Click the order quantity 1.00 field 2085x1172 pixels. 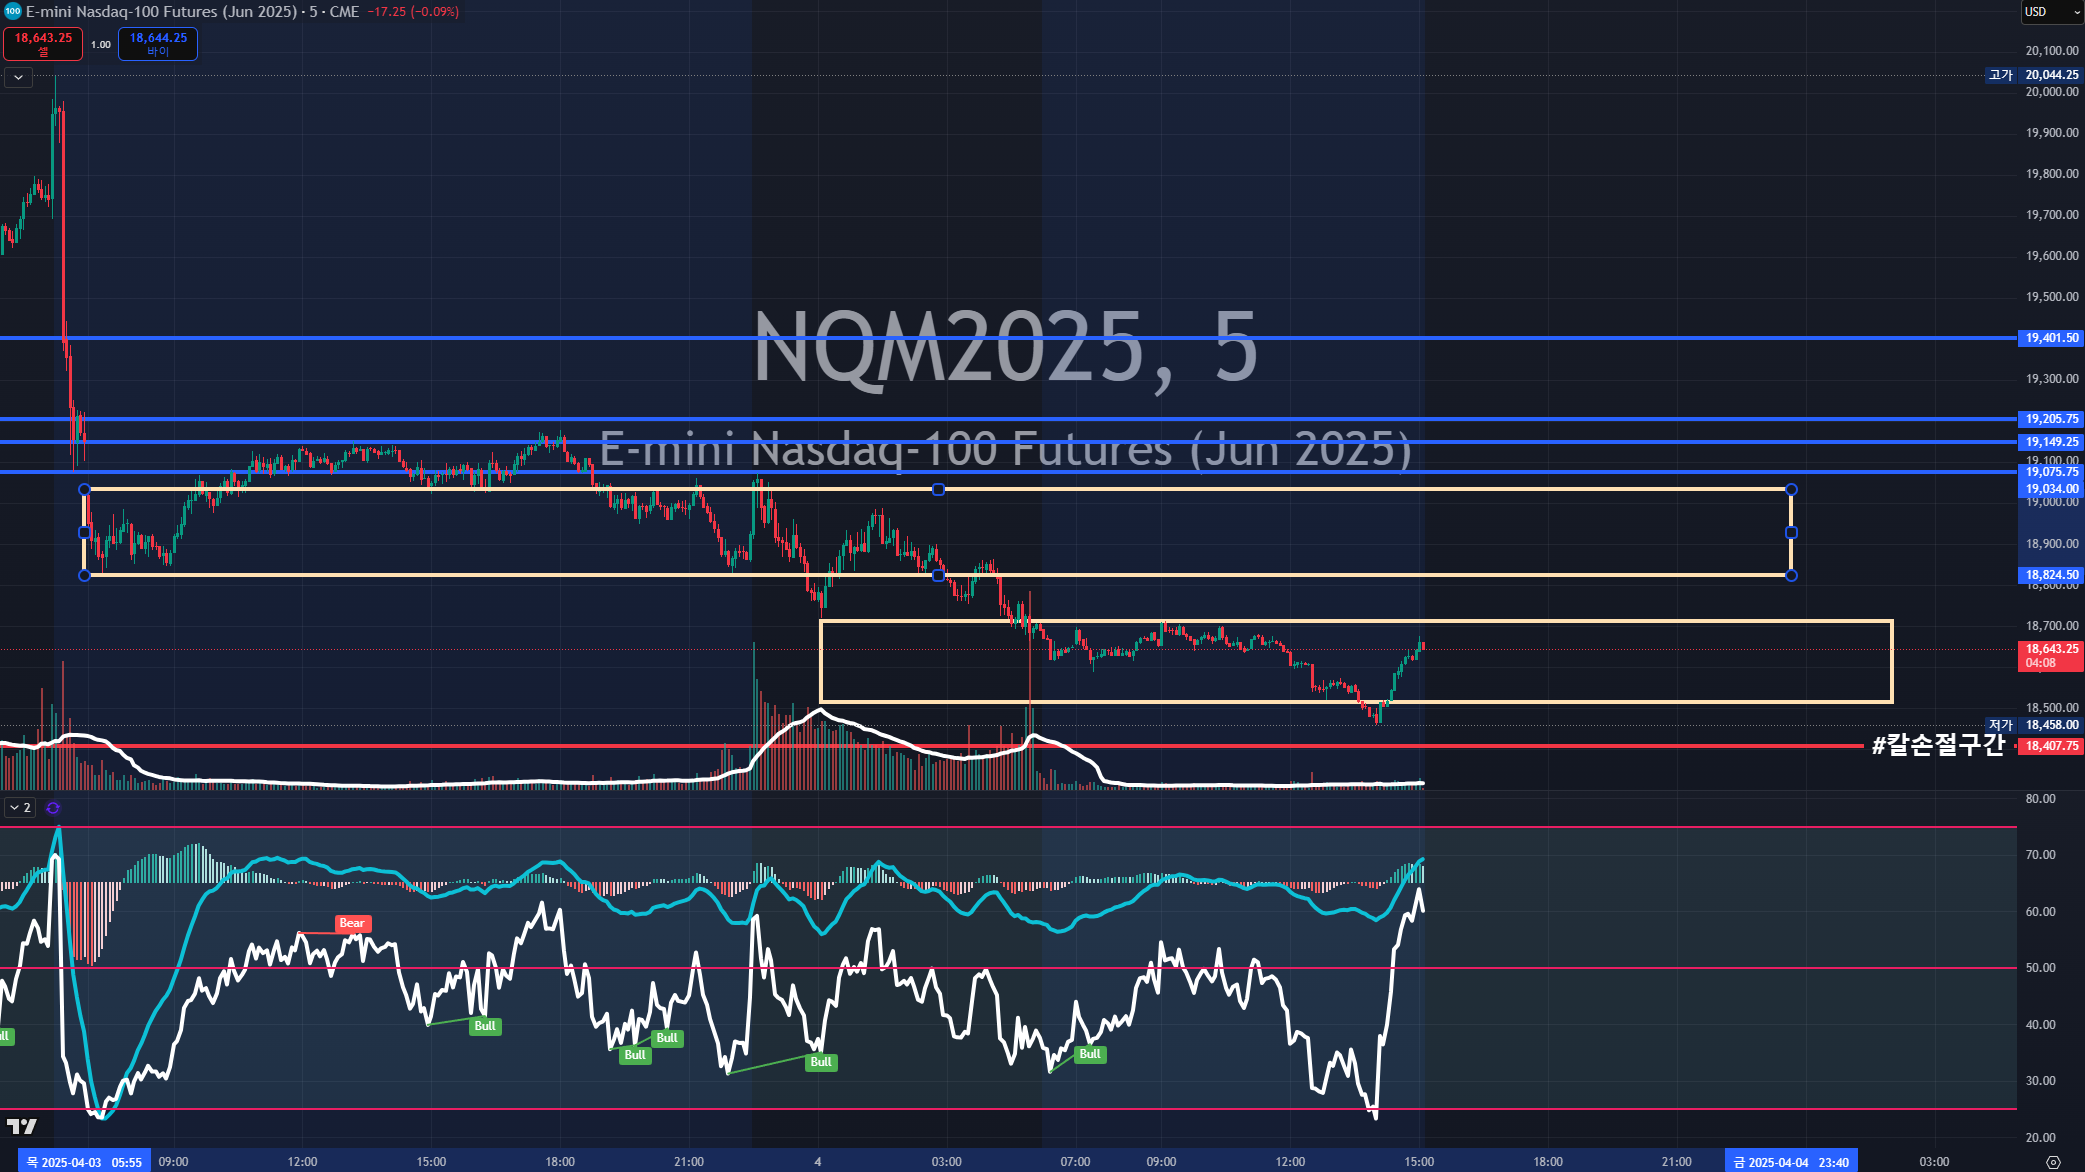tap(101, 44)
